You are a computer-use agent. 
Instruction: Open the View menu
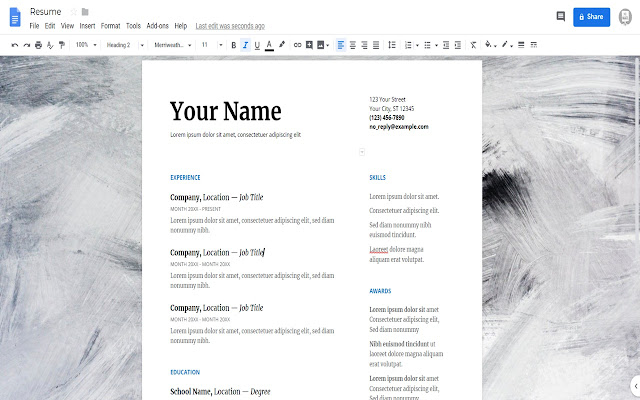pos(67,26)
